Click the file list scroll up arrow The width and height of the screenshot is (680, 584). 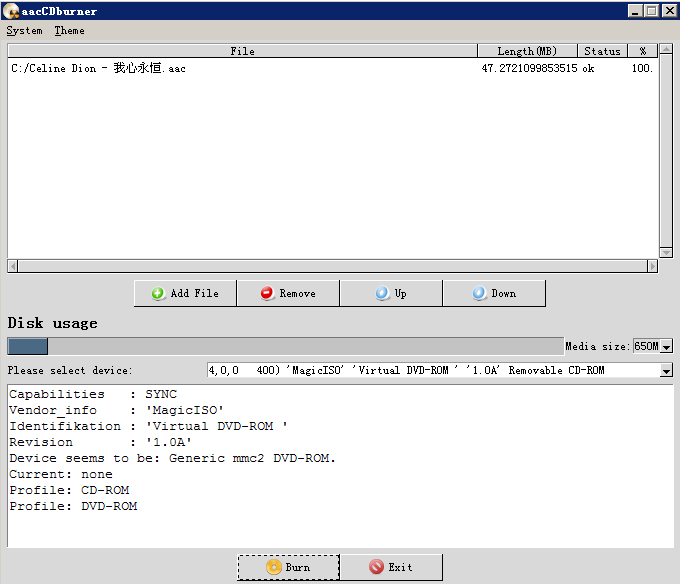pyautogui.click(x=666, y=49)
